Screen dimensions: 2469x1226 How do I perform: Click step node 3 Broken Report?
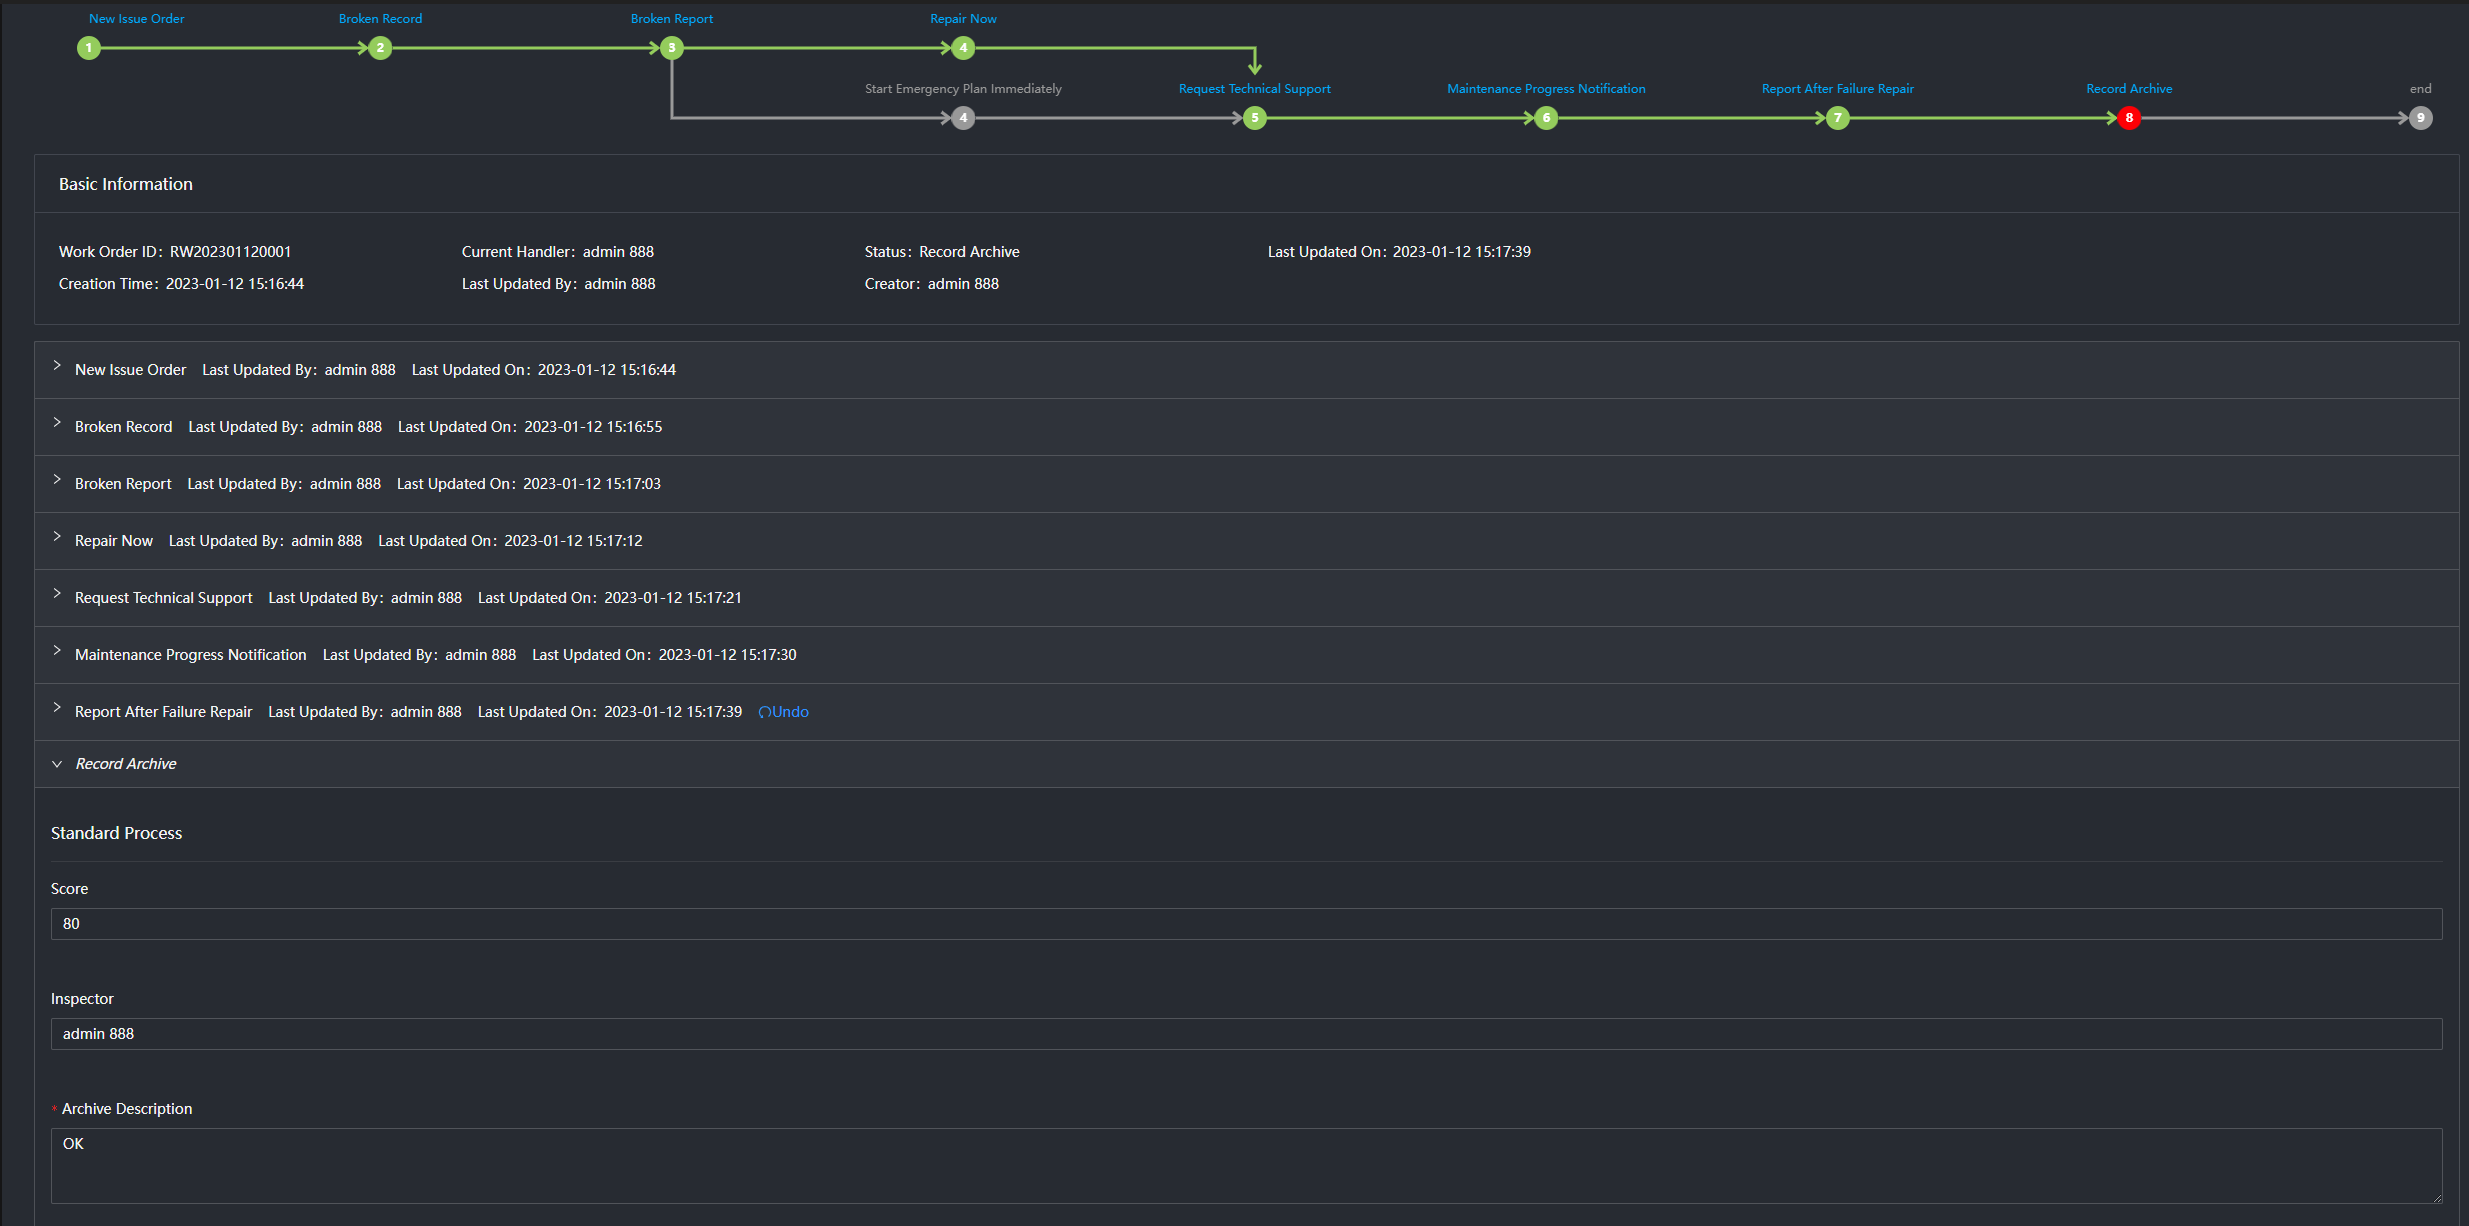click(671, 47)
